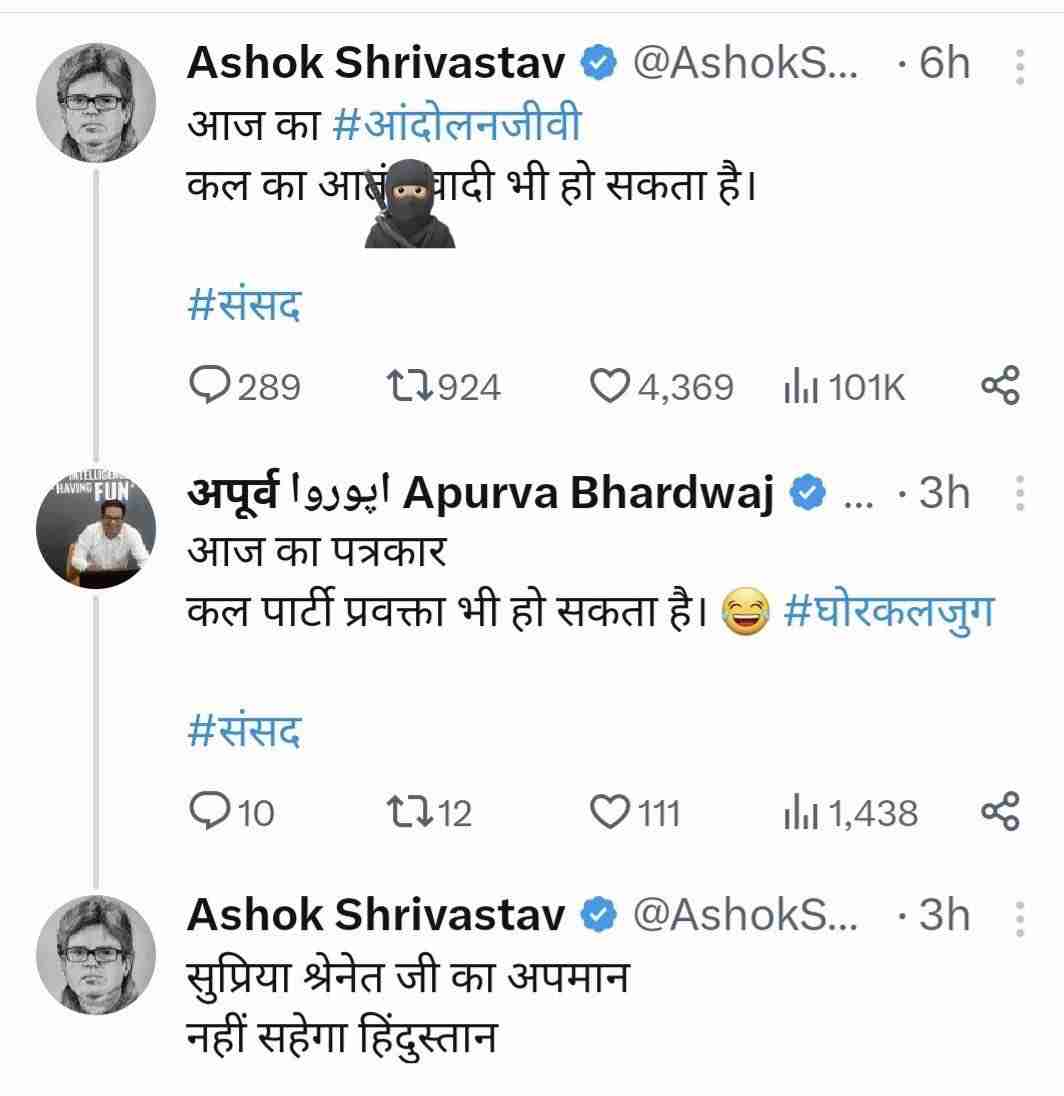1064x1096 pixels.
Task: Like the tweet with 4,369 likes
Action: tap(609, 386)
